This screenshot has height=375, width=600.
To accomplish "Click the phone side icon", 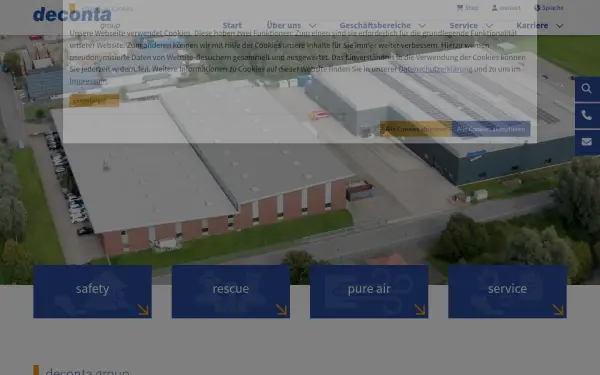I will click(x=587, y=115).
